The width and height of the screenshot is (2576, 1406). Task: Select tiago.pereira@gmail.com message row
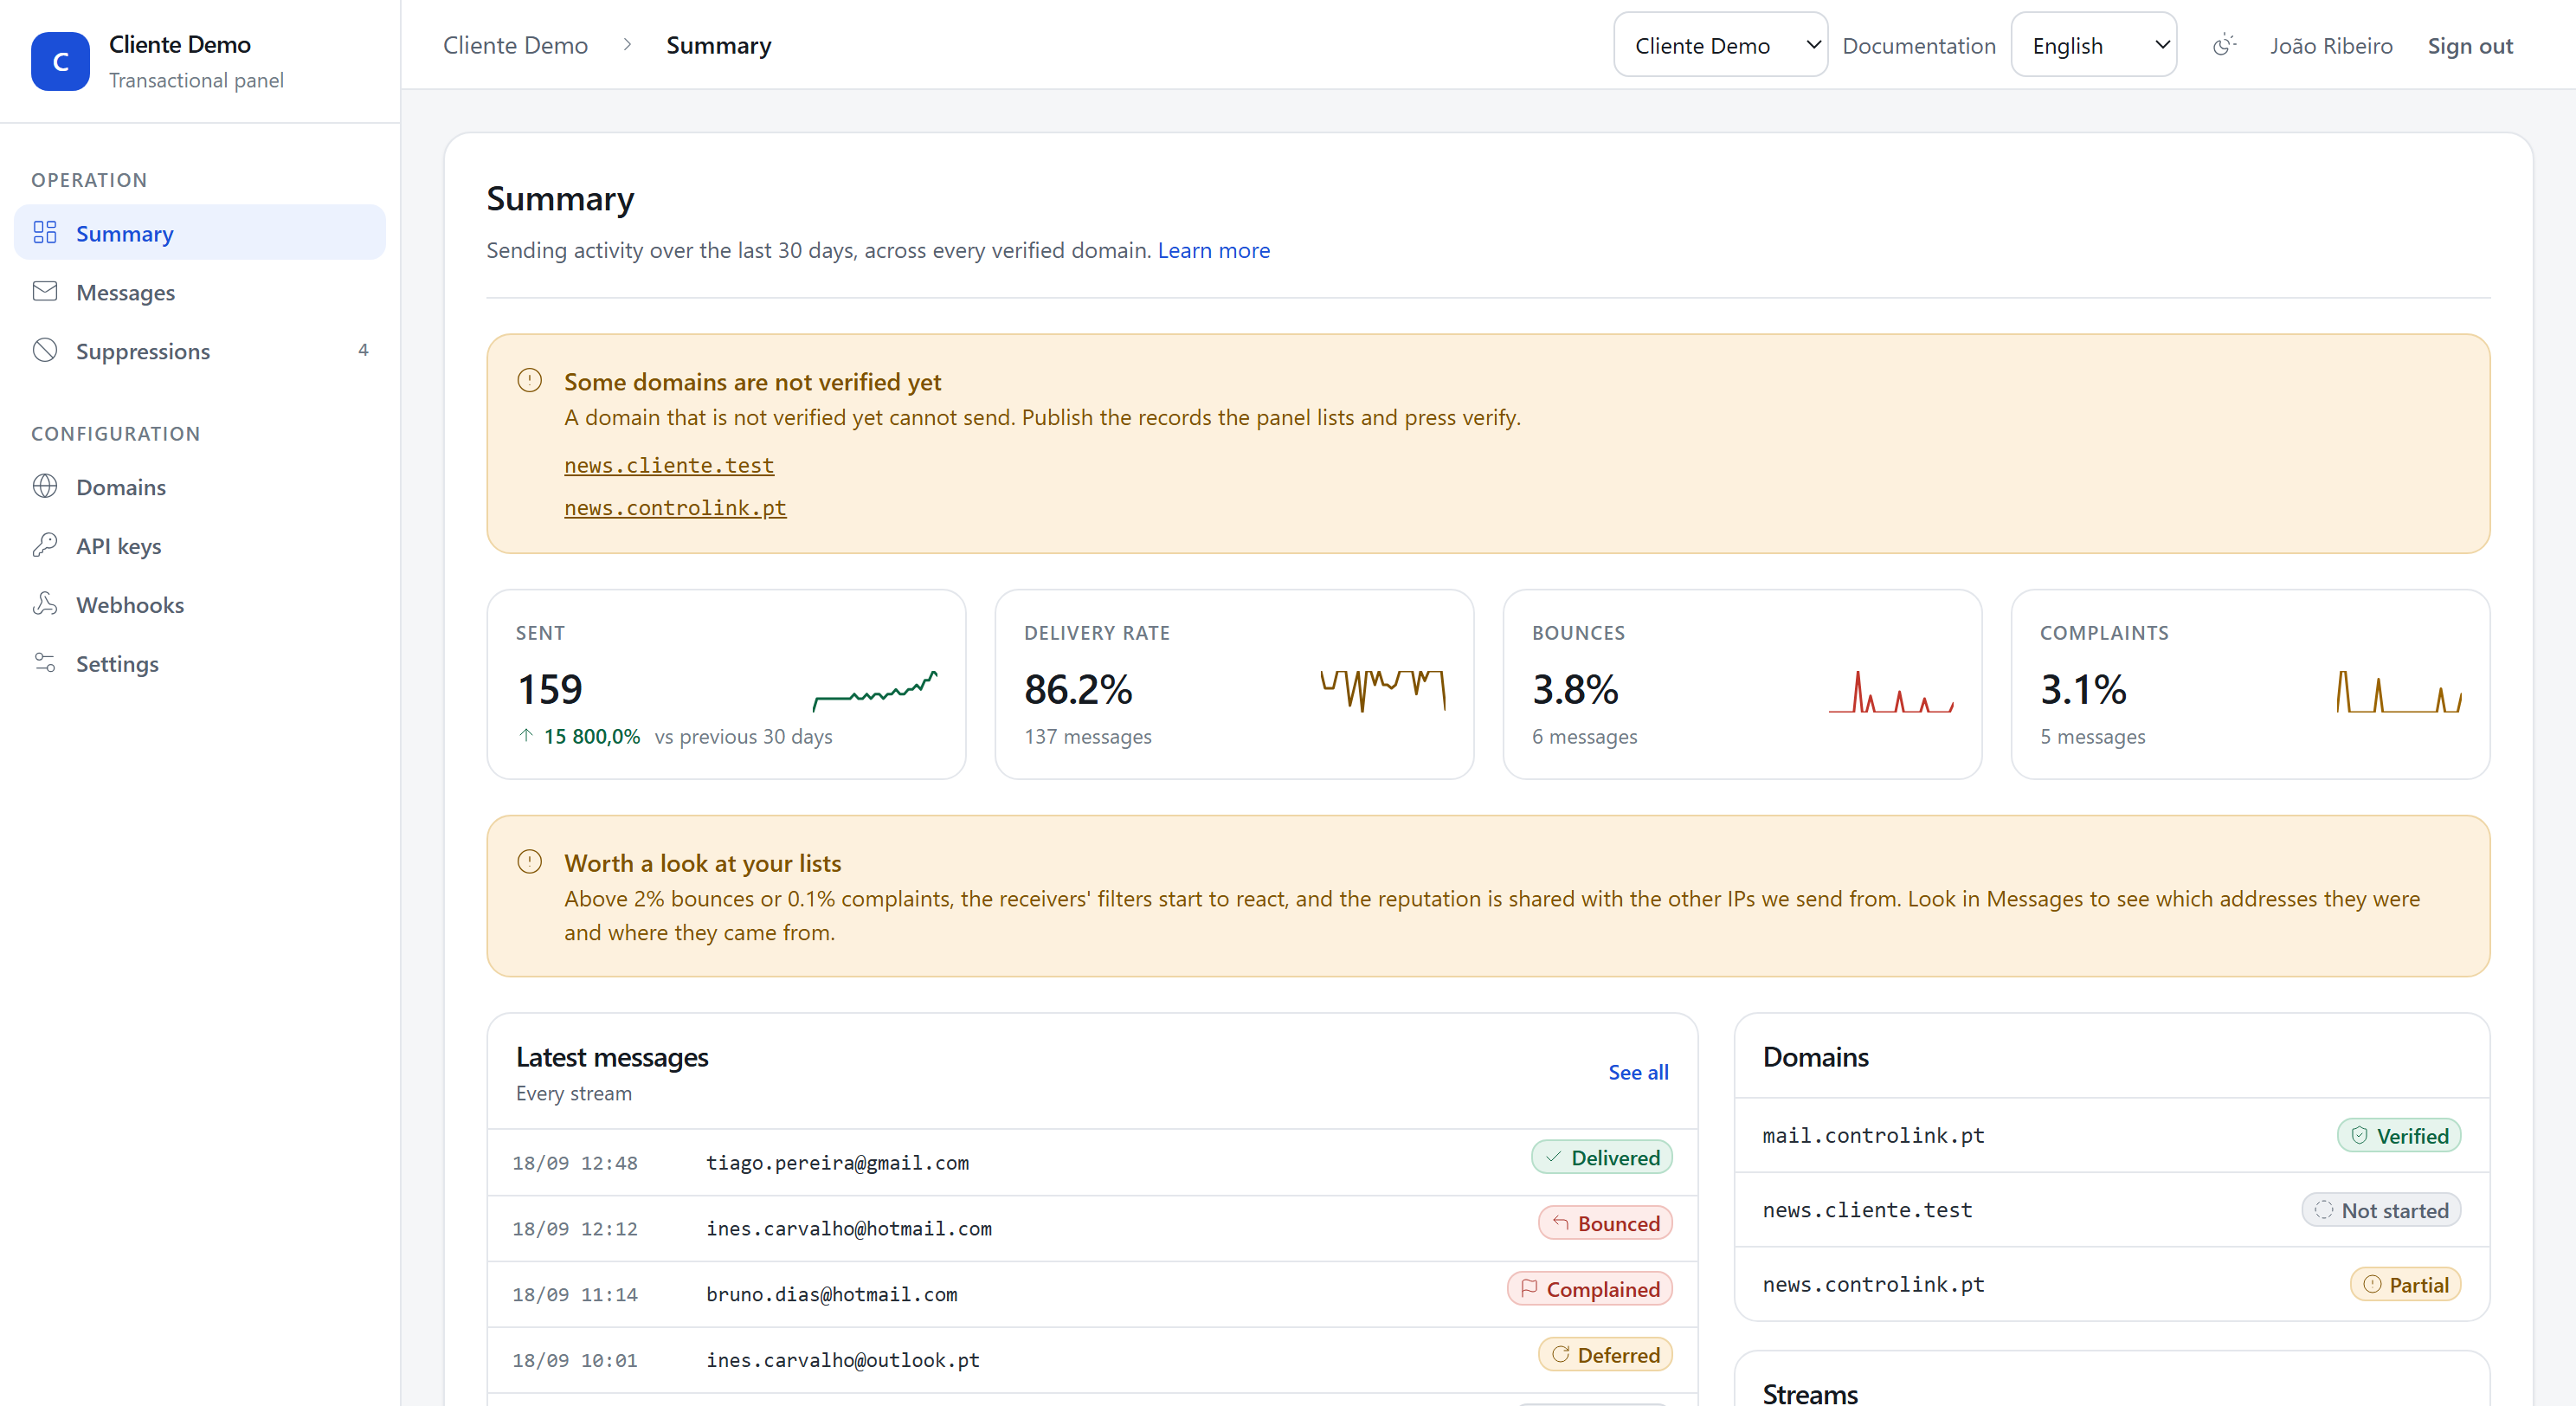(1092, 1162)
